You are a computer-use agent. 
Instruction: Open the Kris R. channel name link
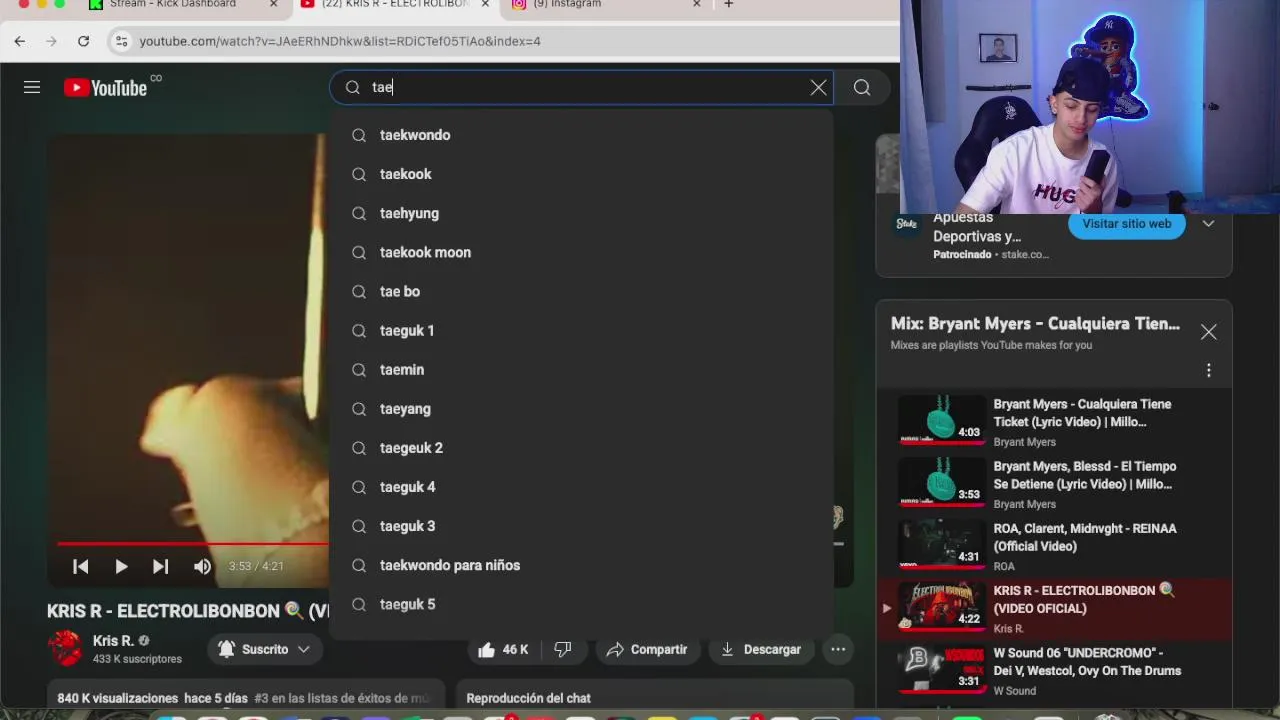point(113,640)
